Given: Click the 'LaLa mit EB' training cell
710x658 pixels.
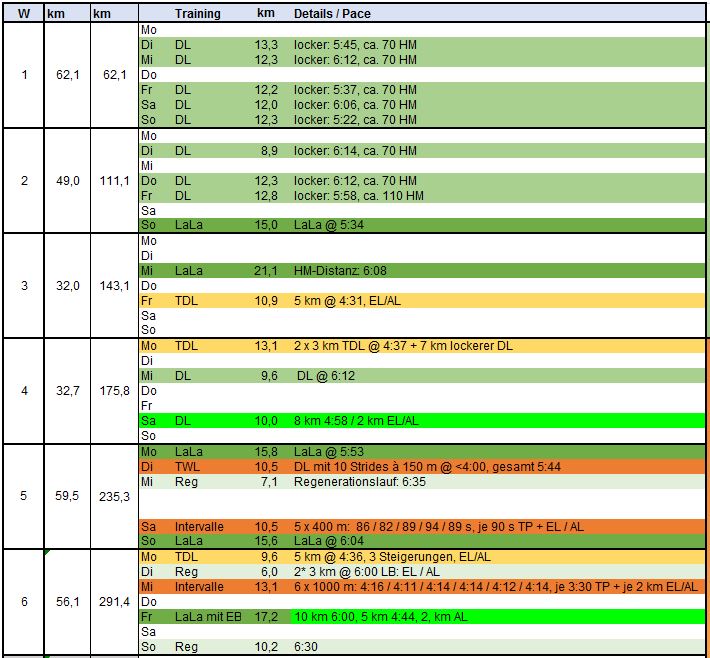Looking at the screenshot, I should click(x=205, y=616).
